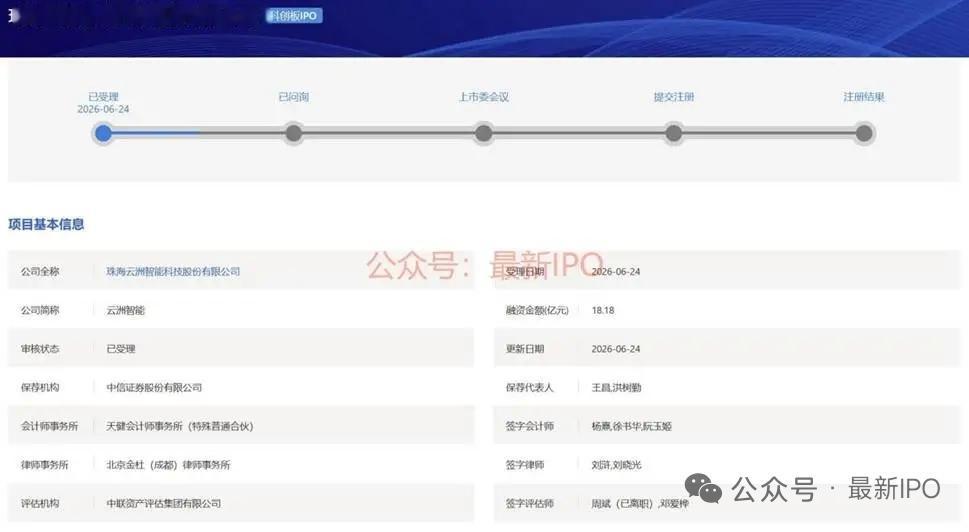Click the 会计师事务所 field label
This screenshot has width=969, height=532.
(x=49, y=426)
